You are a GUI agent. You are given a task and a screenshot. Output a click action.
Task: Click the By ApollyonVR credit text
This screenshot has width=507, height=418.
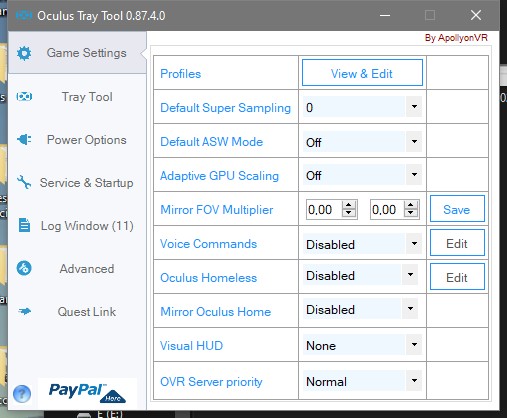(x=456, y=38)
